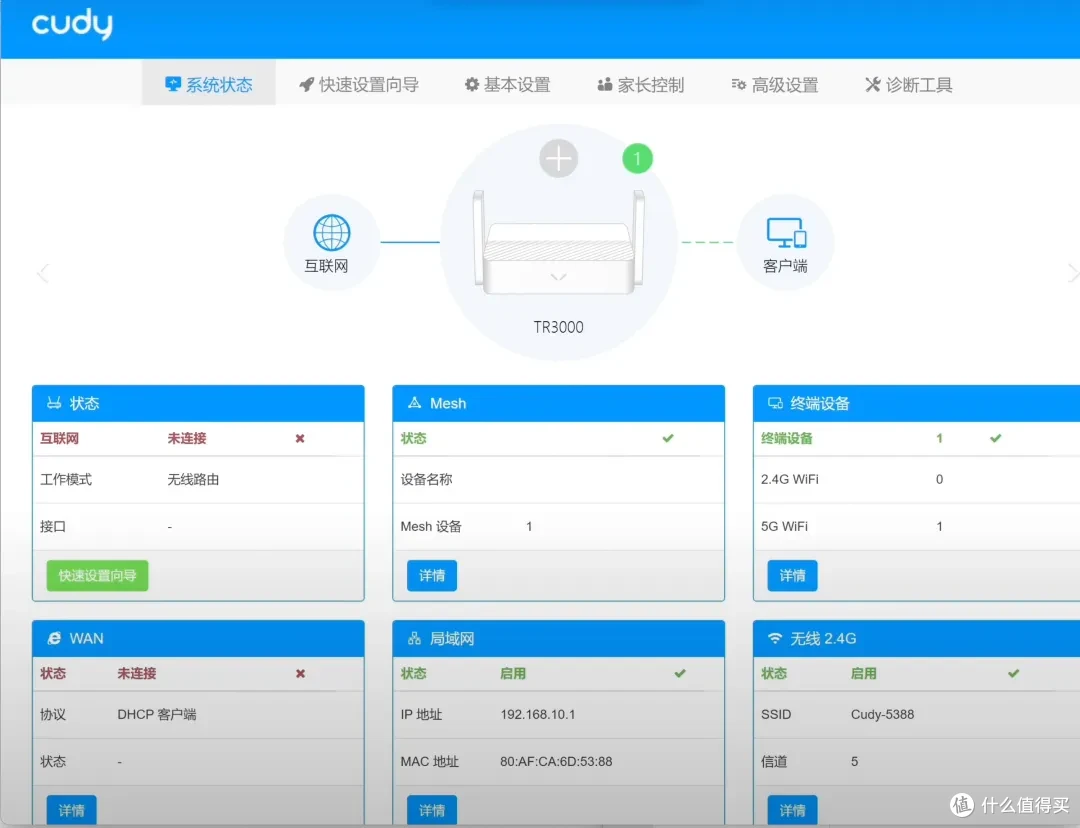Click the green 快速设置向导 button

[x=97, y=575]
